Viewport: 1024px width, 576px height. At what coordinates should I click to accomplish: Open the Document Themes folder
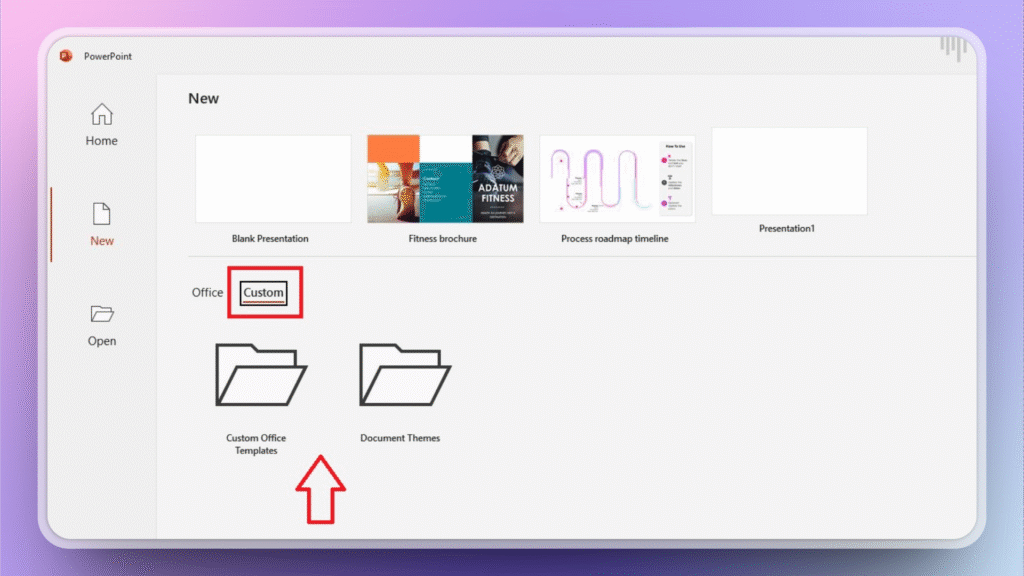coord(401,375)
